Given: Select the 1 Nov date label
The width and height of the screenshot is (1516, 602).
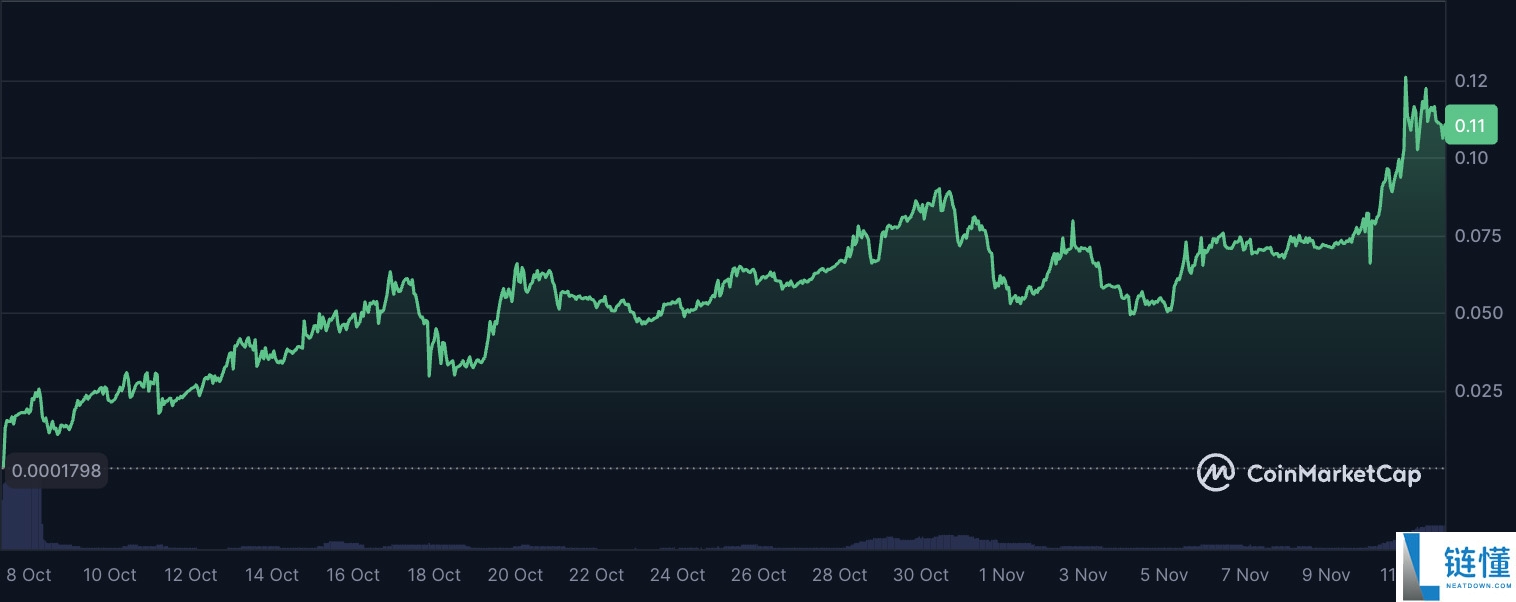Looking at the screenshot, I should (1002, 575).
